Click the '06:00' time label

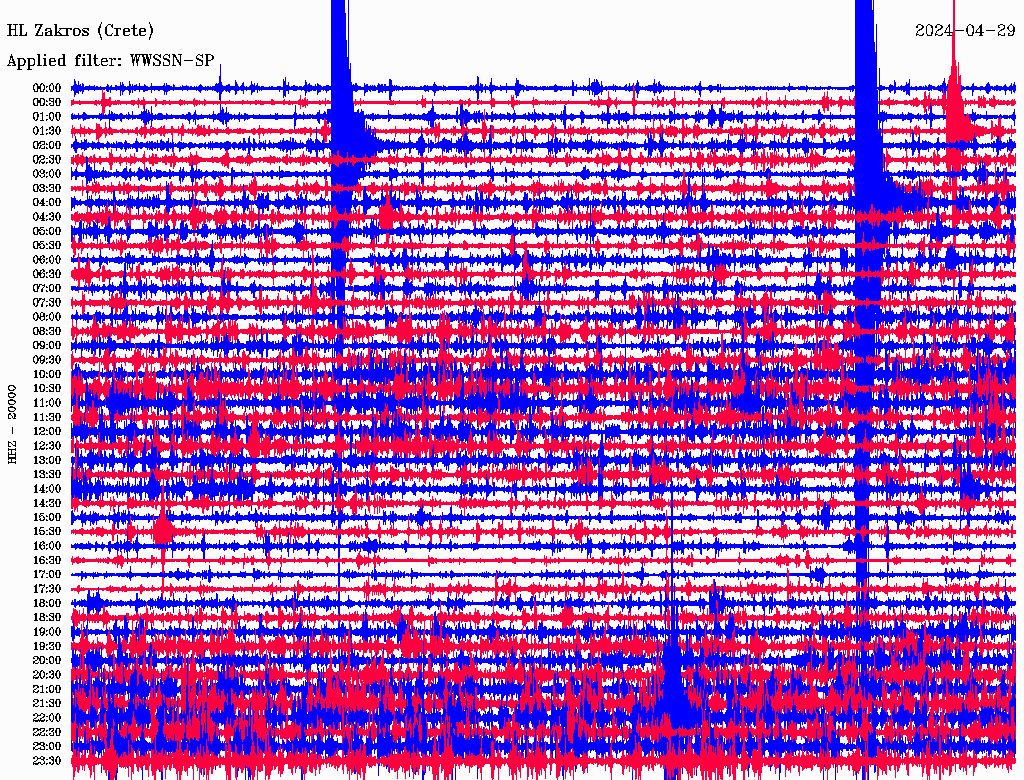tap(47, 259)
